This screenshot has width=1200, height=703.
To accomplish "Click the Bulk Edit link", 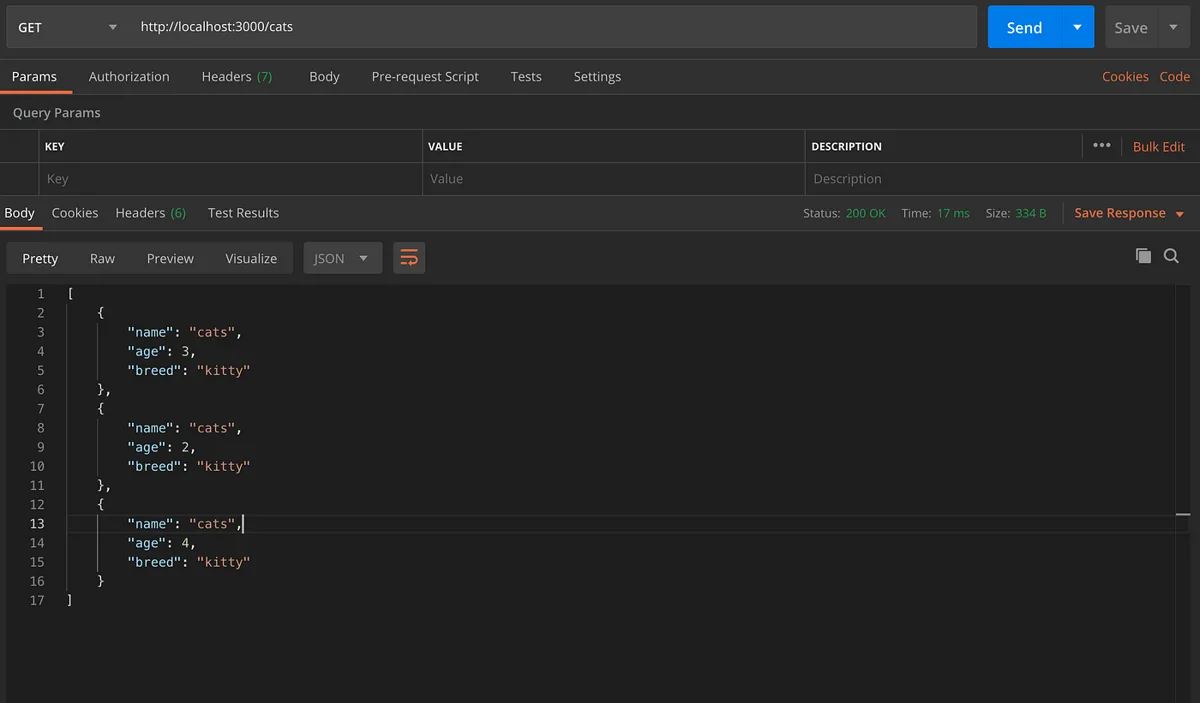I will [x=1159, y=146].
